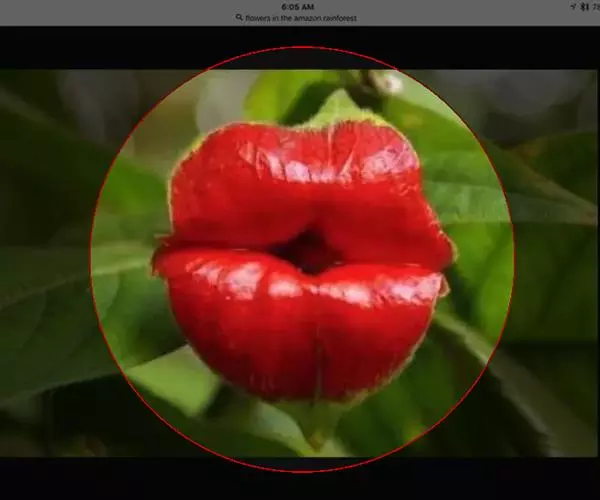The width and height of the screenshot is (600, 500).
Task: Click the red circle outline at its bottom edge
Action: (x=302, y=470)
